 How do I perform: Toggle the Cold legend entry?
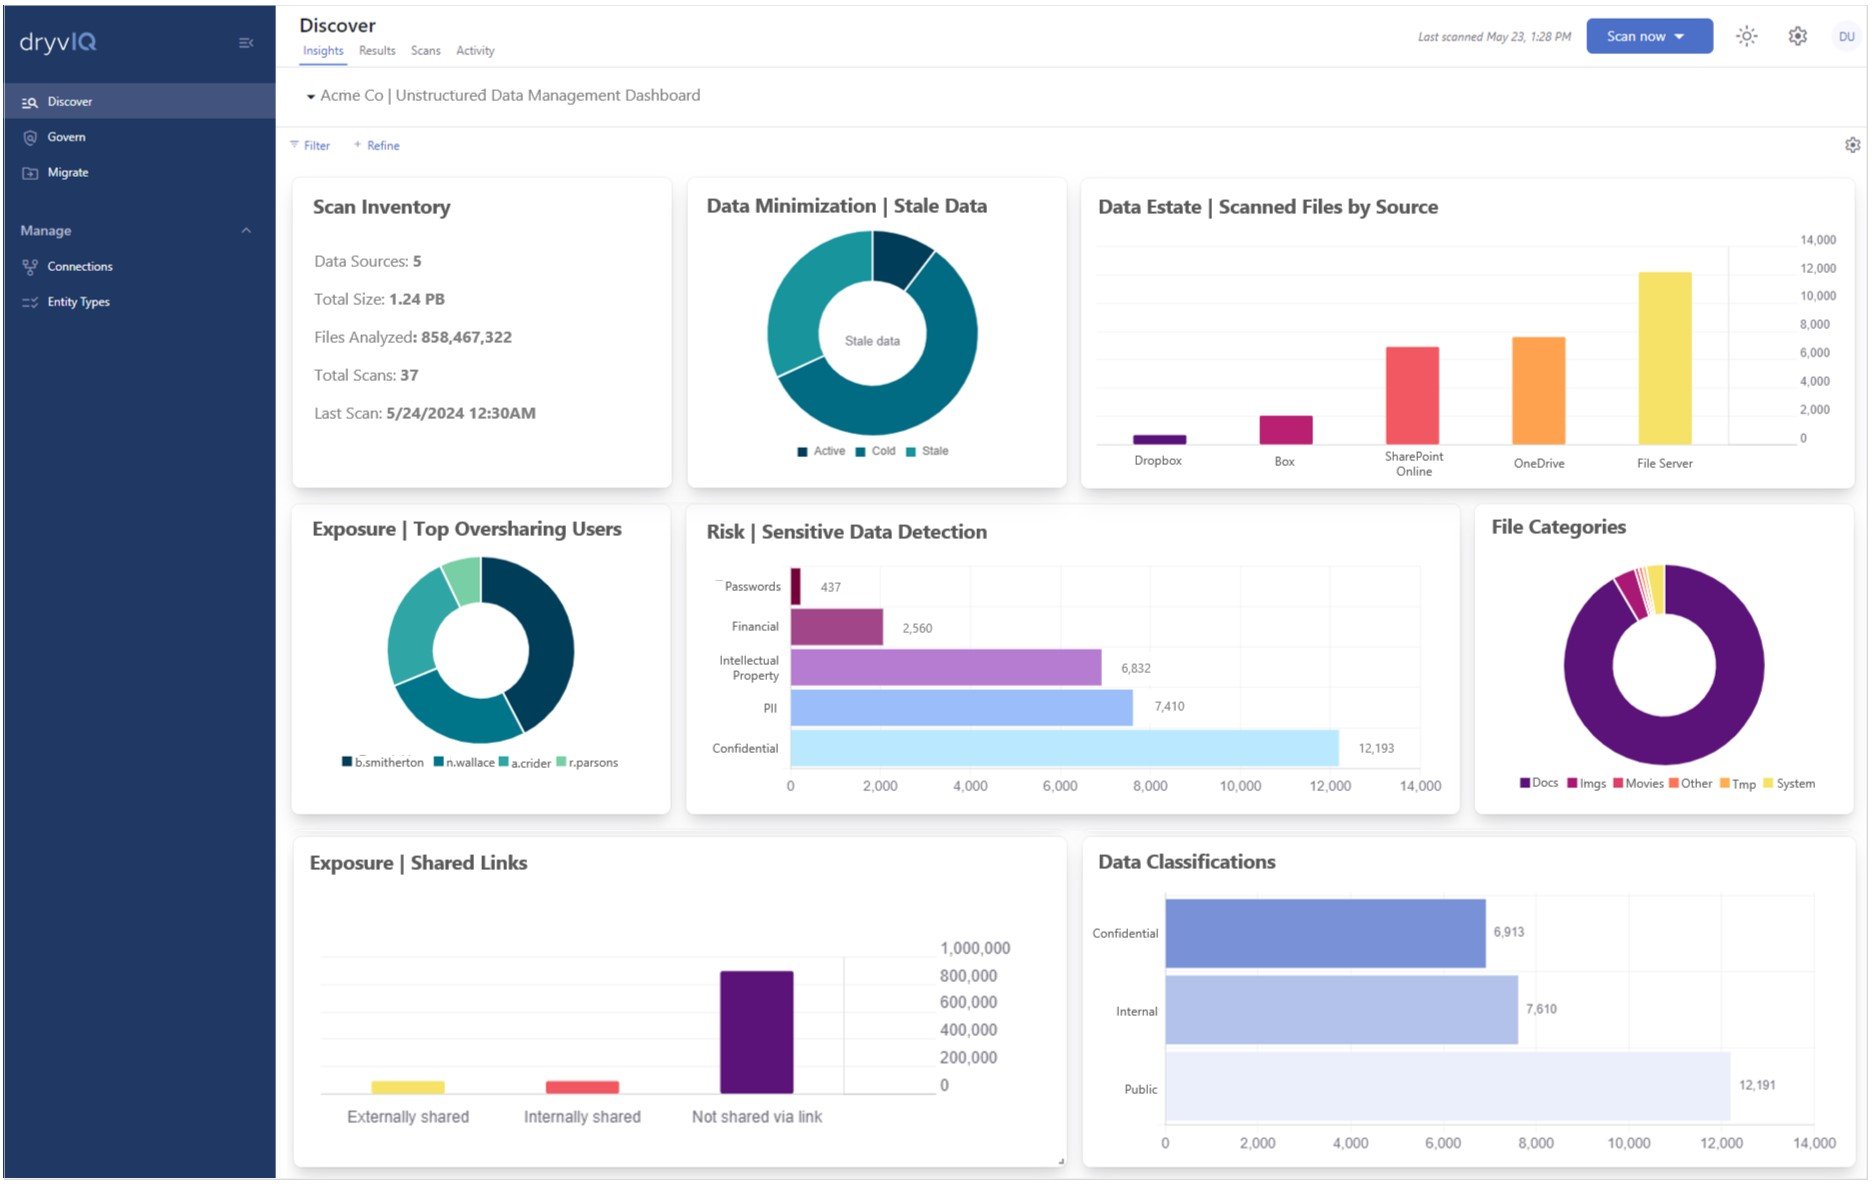coord(875,452)
